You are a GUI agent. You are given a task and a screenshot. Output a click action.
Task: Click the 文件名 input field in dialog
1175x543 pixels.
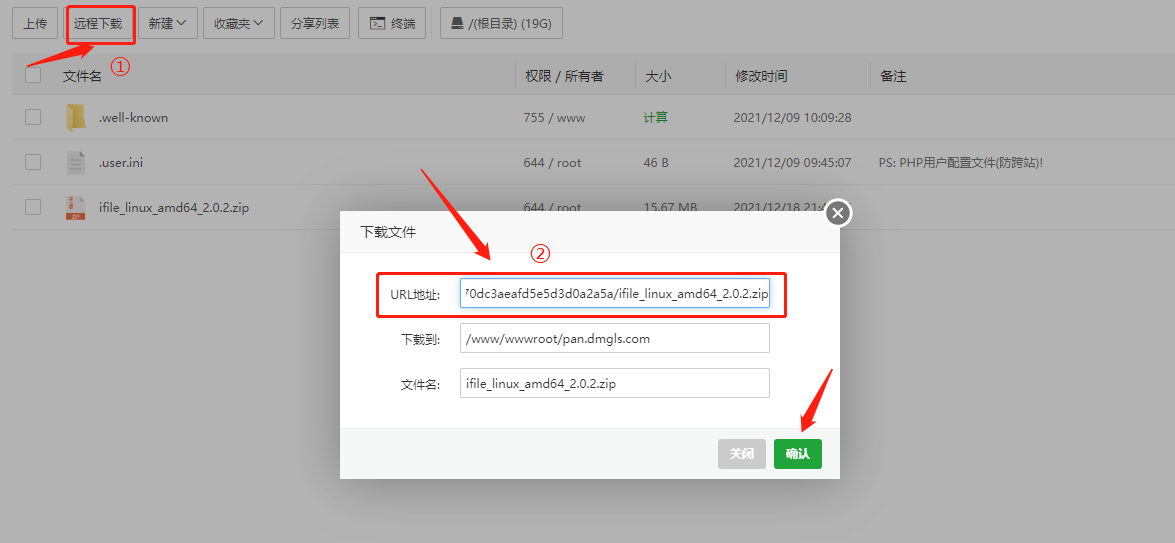point(614,383)
